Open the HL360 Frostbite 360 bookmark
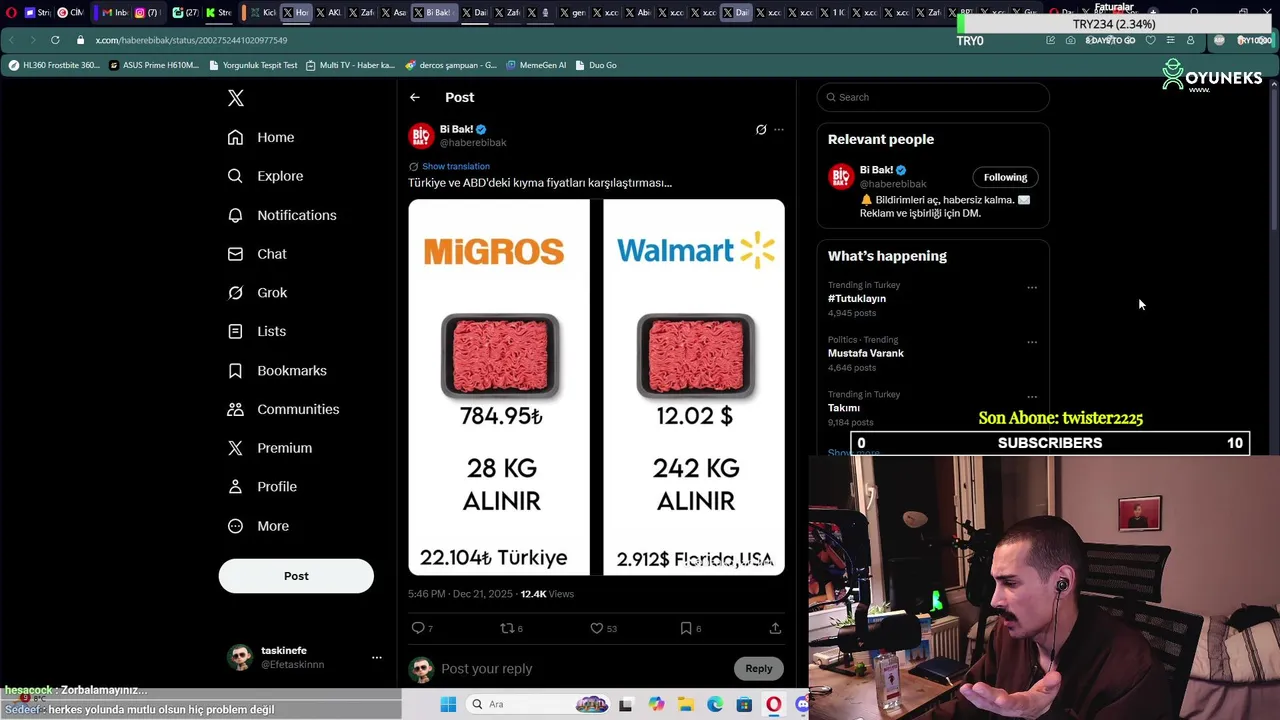The width and height of the screenshot is (1280, 720). pos(54,65)
